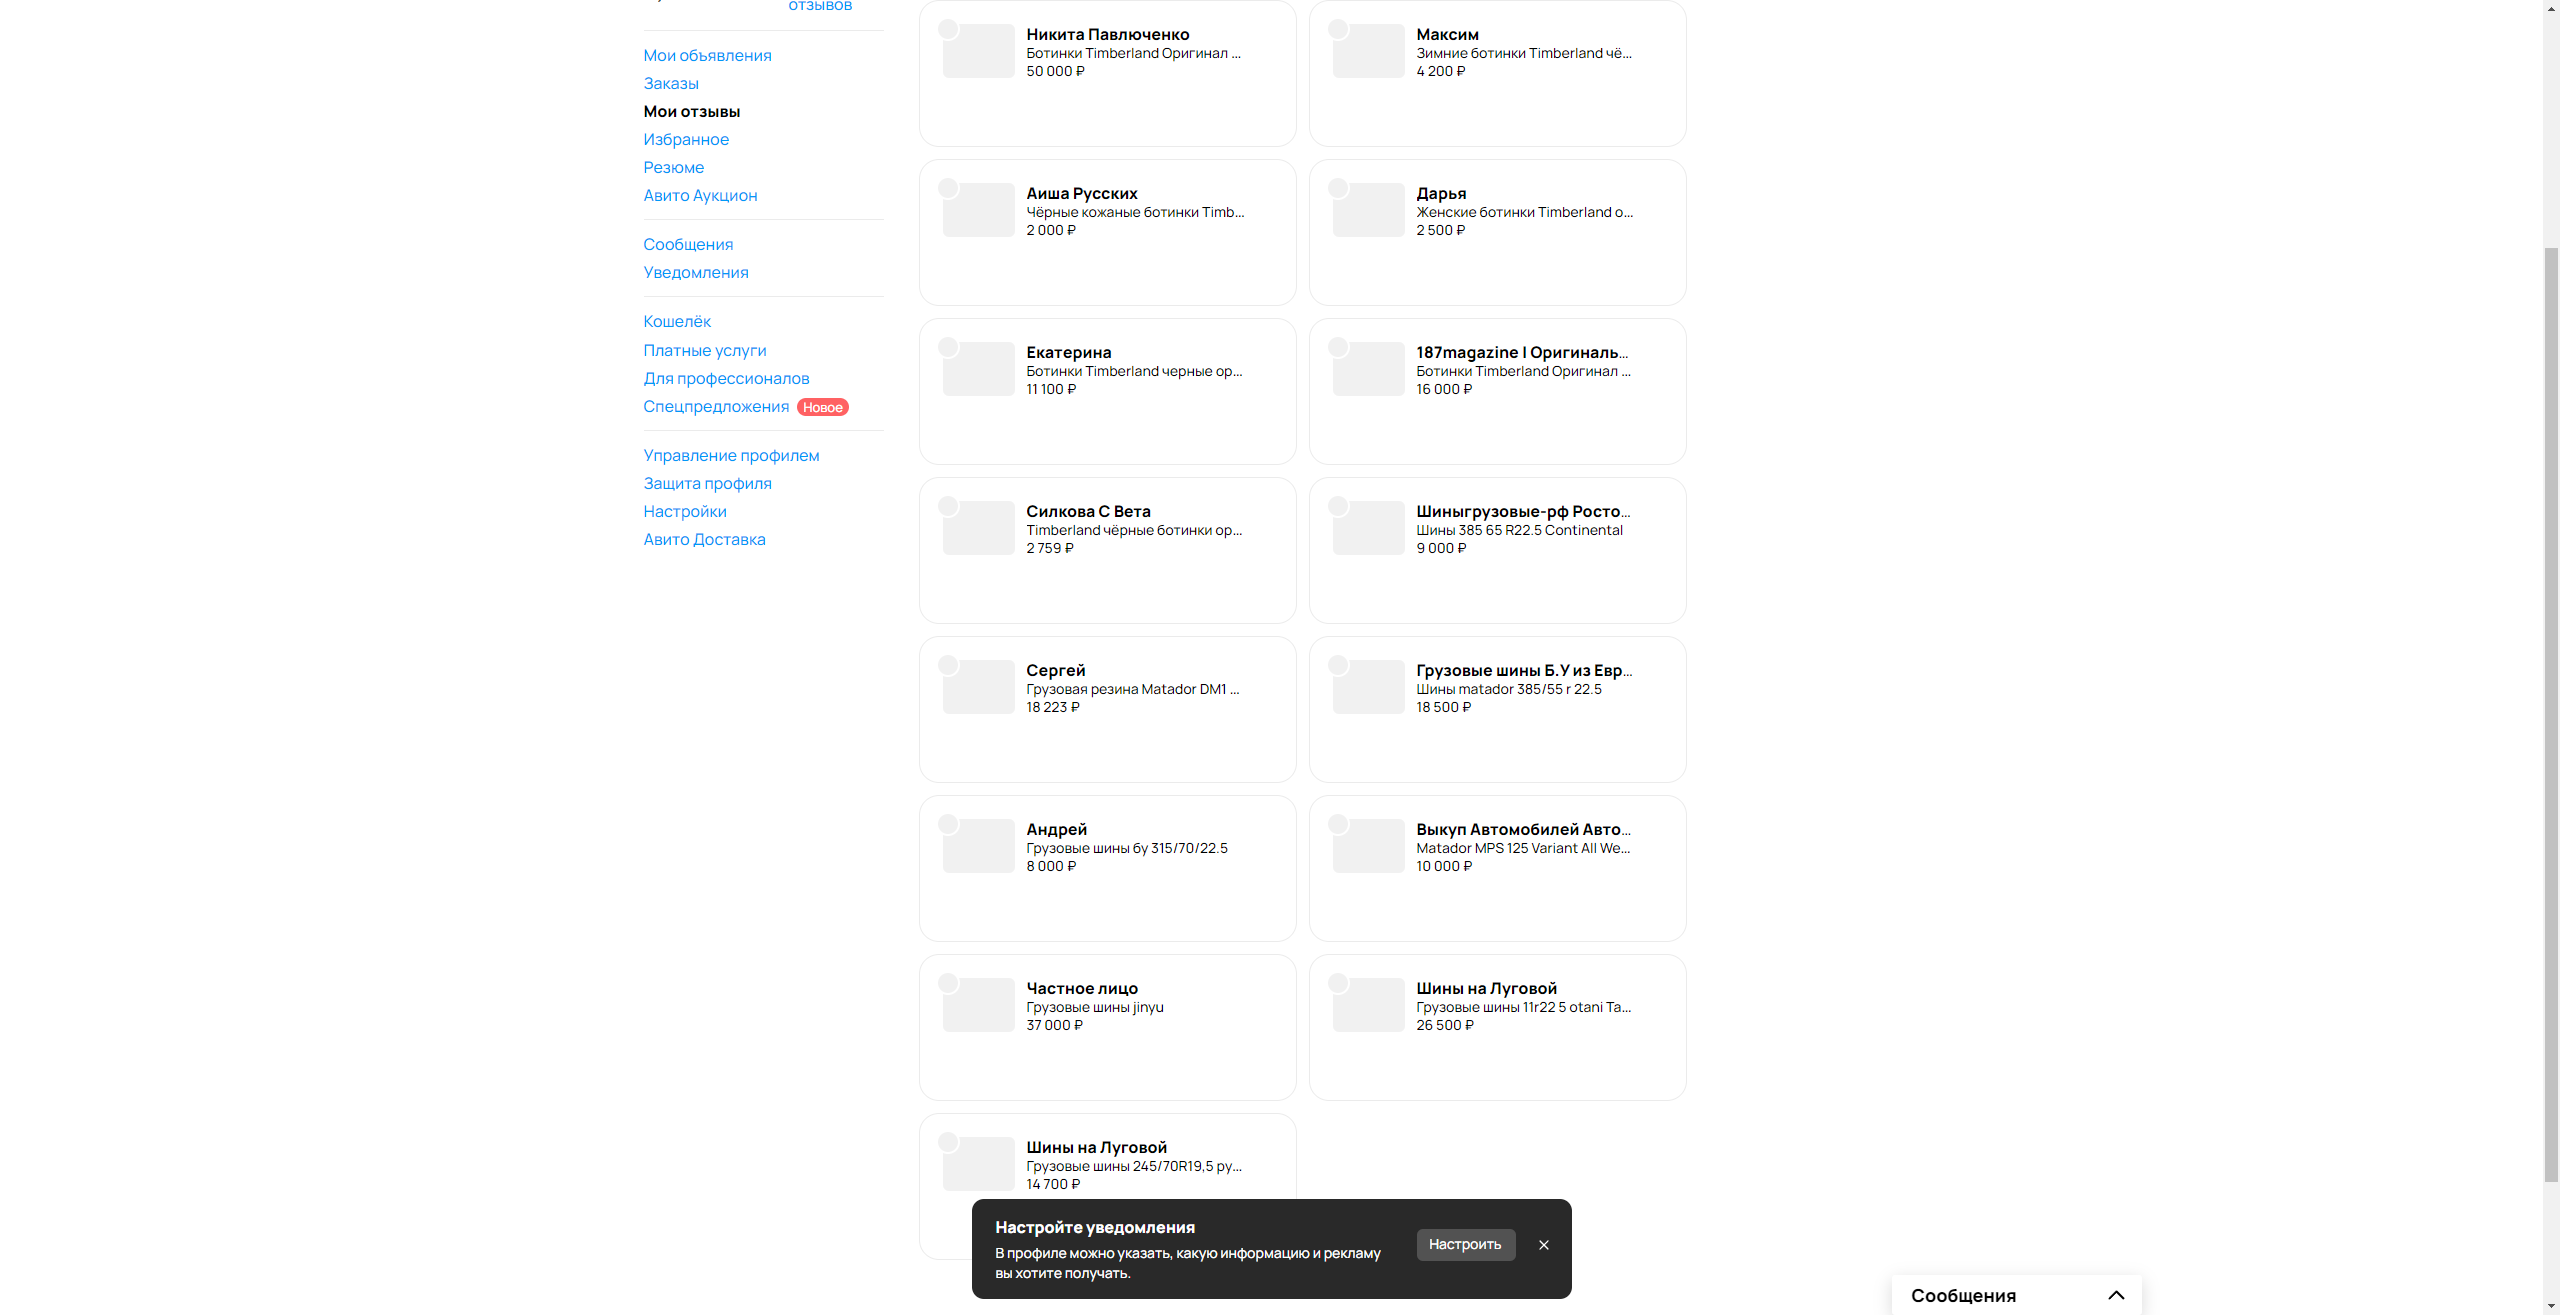Click Частное лицо avatar icon

(x=948, y=983)
